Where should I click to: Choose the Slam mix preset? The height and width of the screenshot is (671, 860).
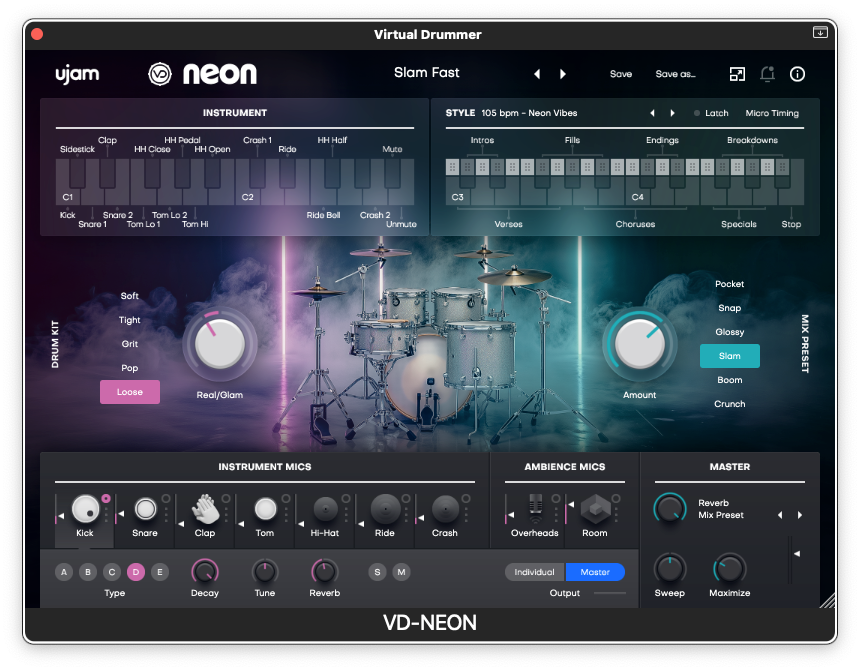pyautogui.click(x=730, y=356)
